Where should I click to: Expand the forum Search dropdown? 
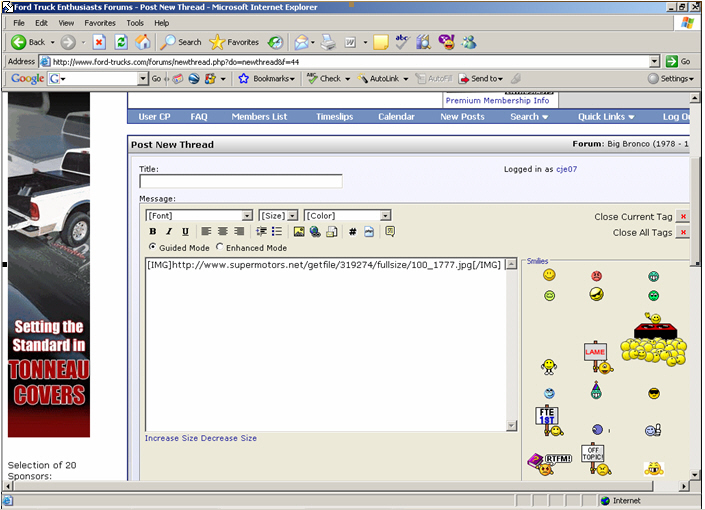point(529,117)
